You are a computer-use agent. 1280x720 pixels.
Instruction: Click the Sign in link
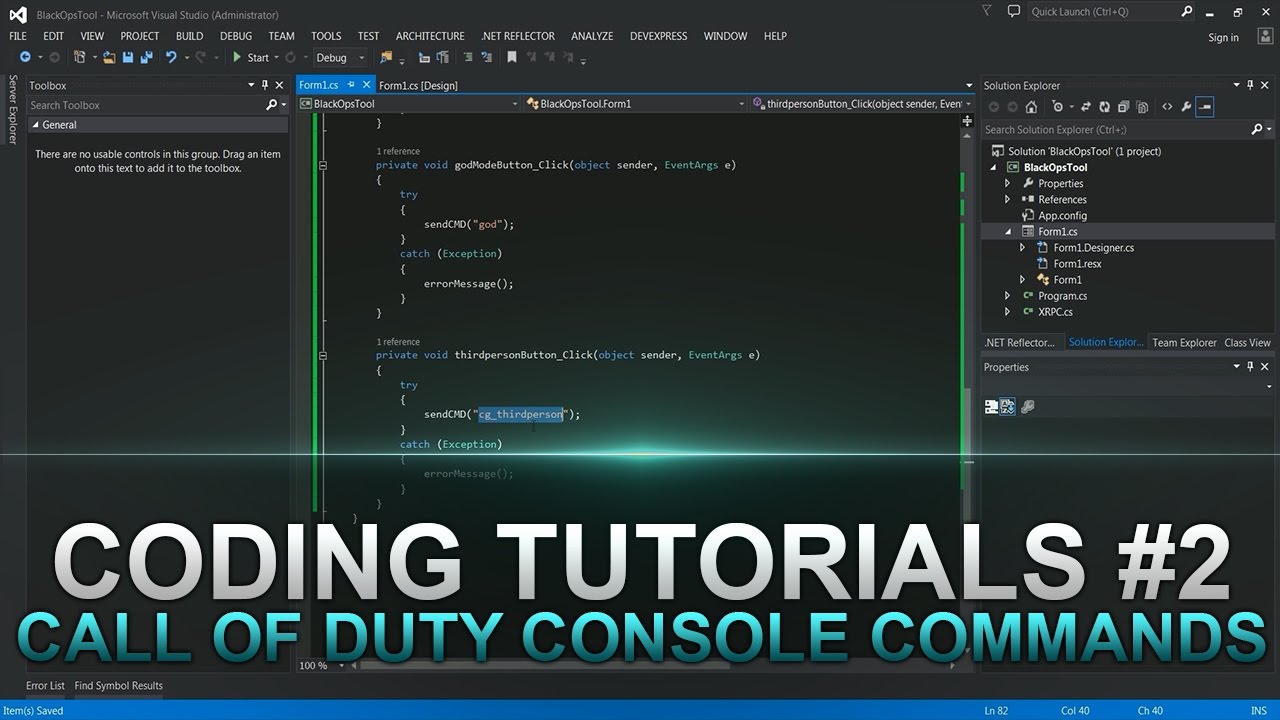tap(1223, 38)
